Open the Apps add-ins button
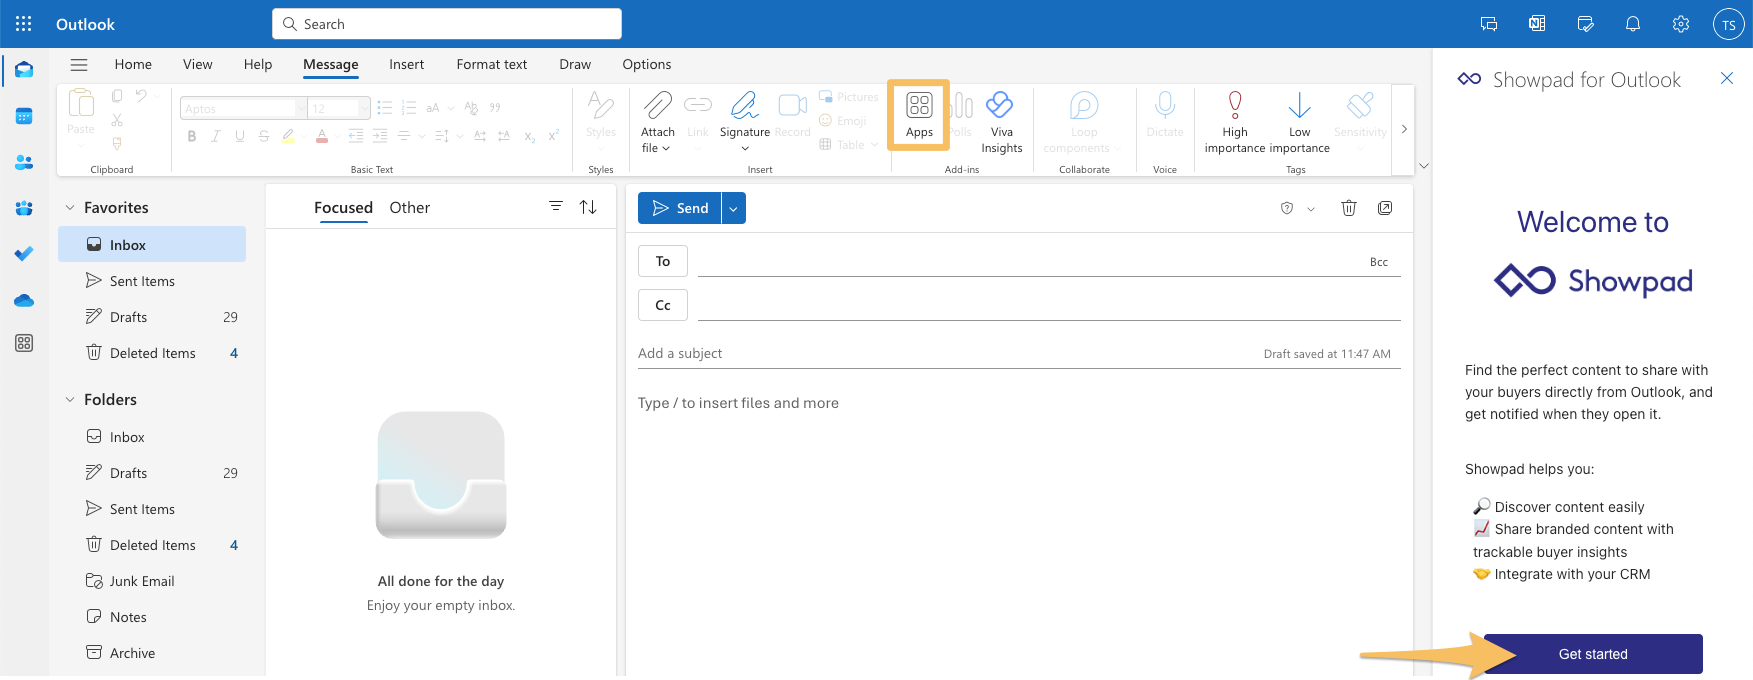This screenshot has height=680, width=1753. (x=919, y=115)
